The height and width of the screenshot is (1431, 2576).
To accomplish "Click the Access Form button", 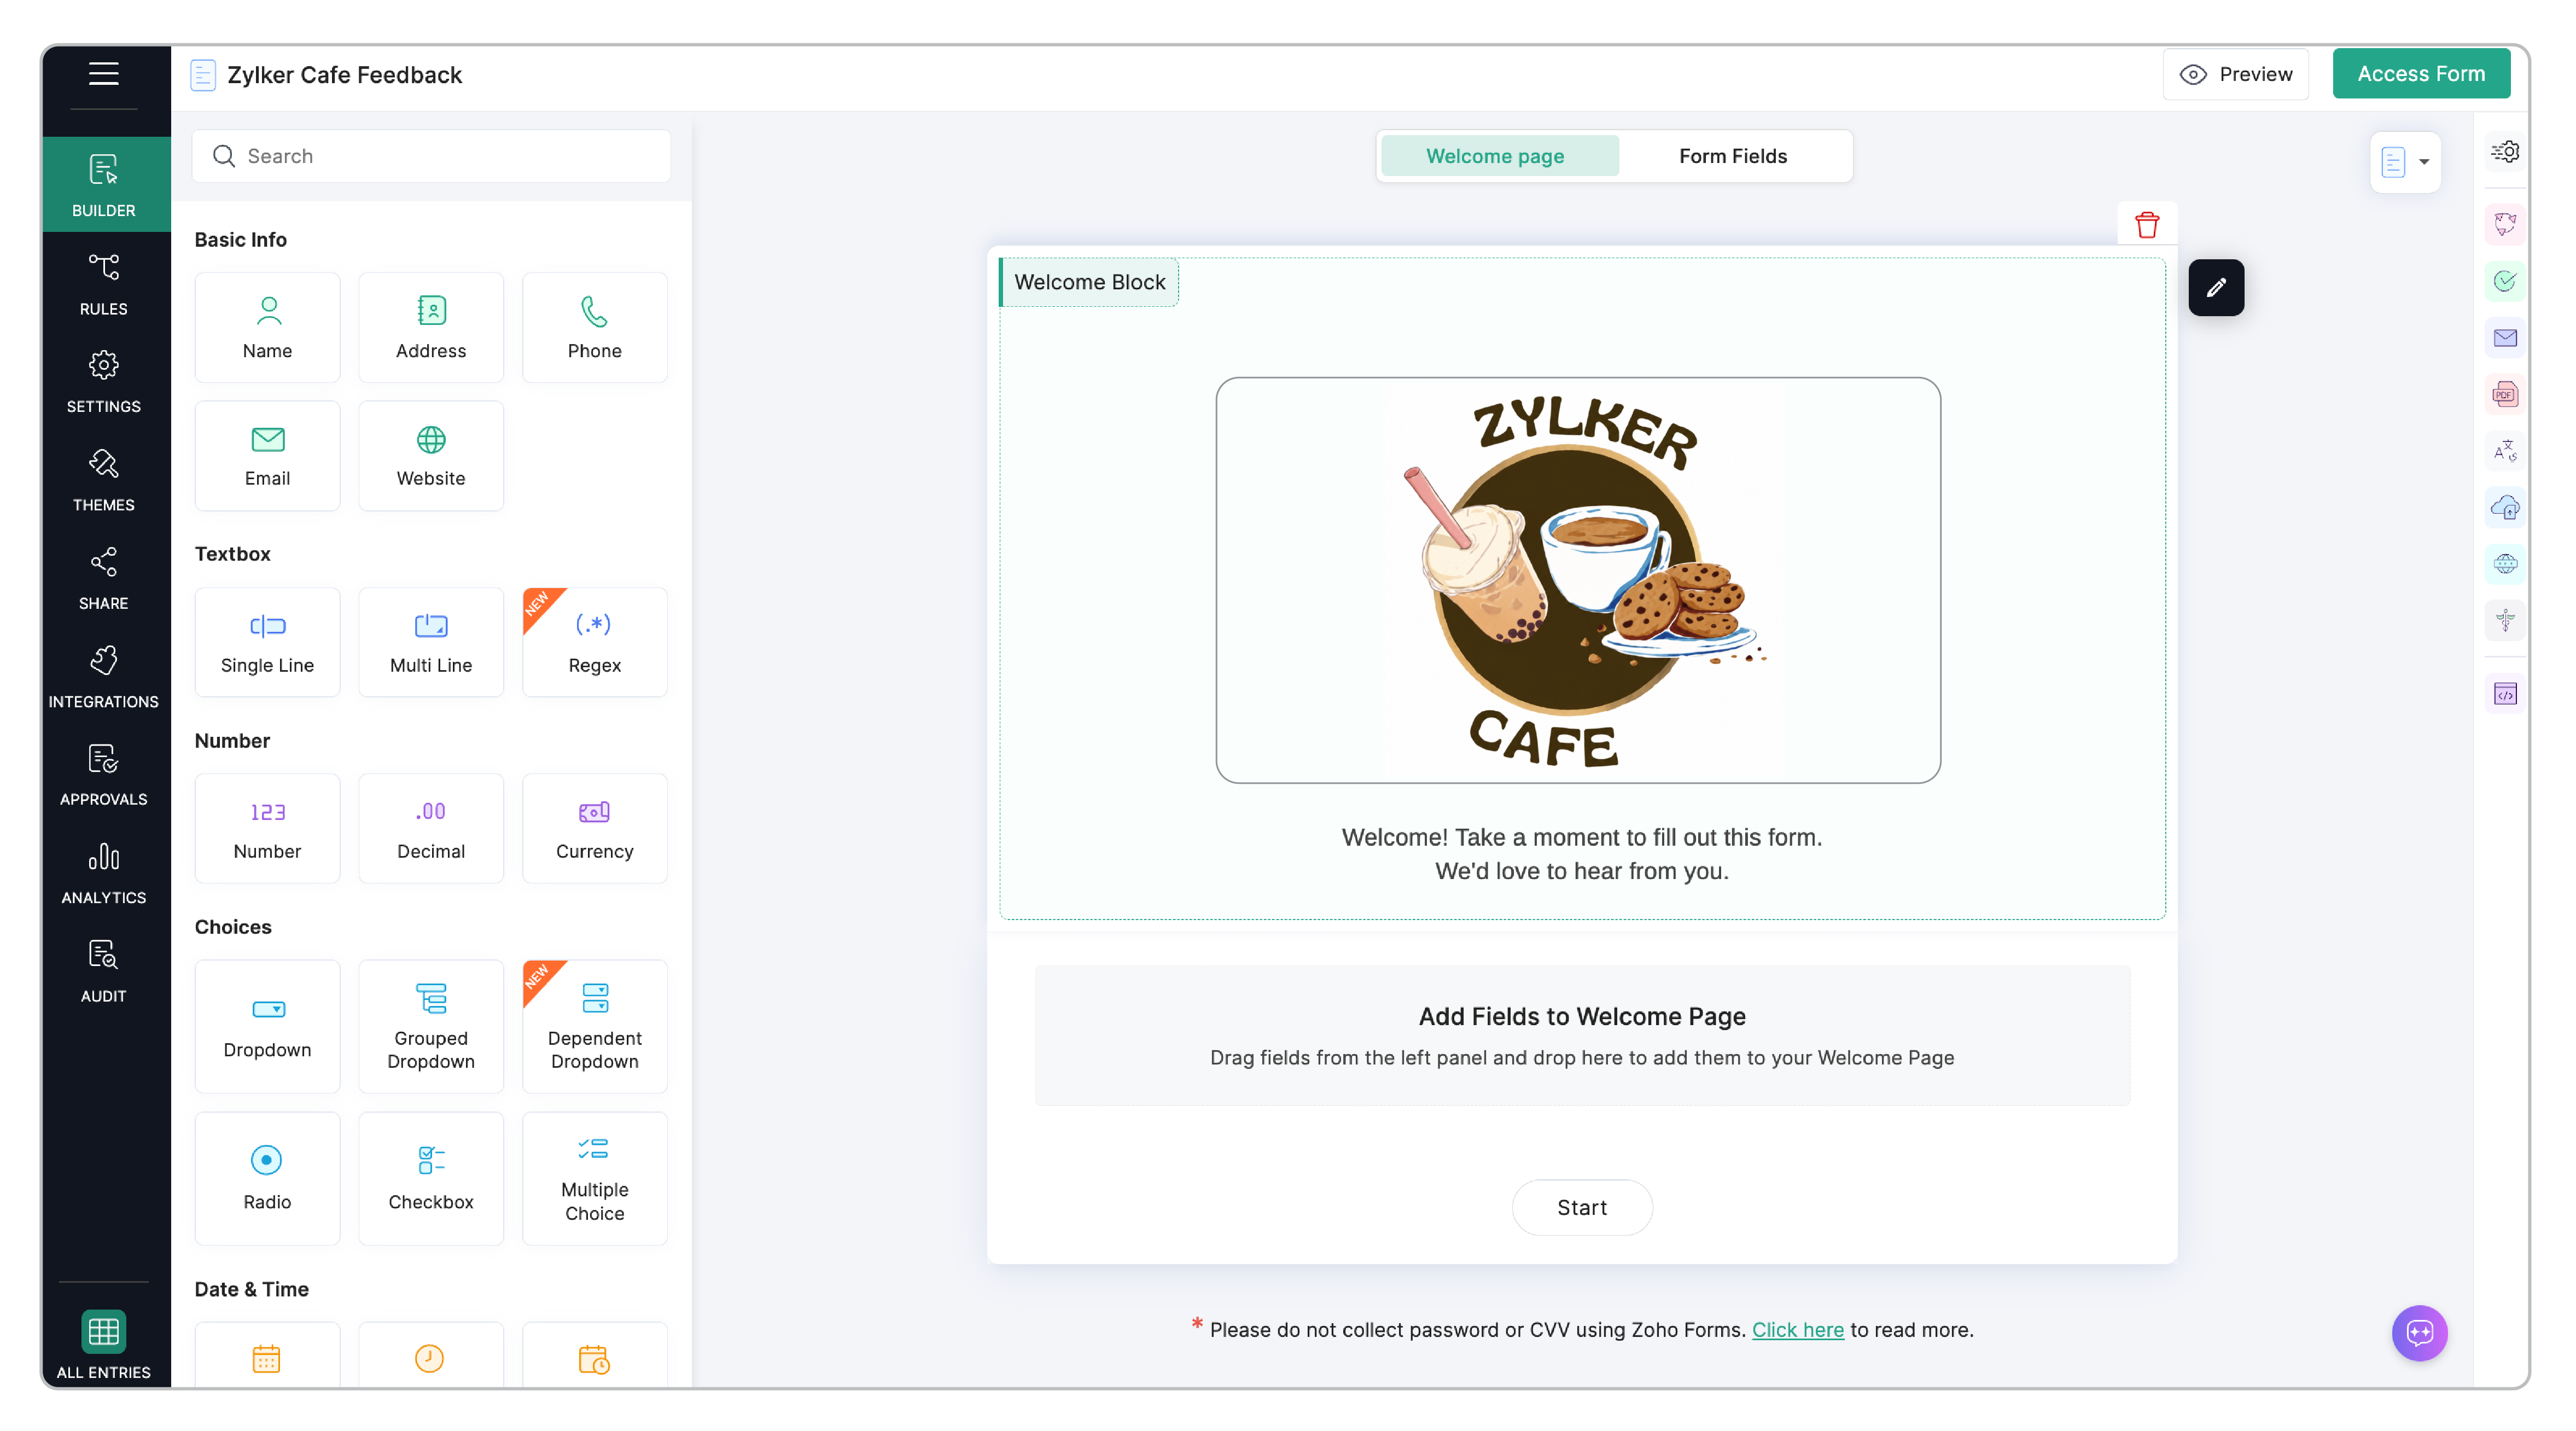I will click(2420, 74).
